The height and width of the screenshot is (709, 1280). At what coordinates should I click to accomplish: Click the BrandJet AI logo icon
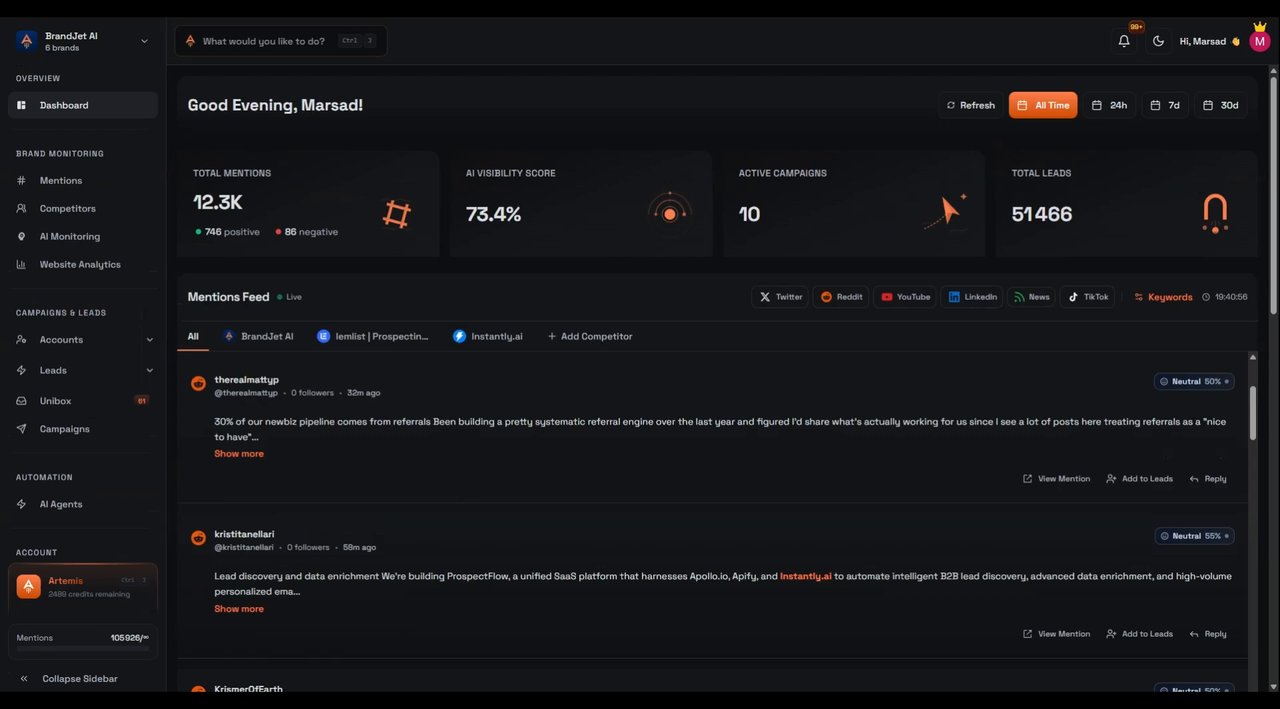(27, 41)
